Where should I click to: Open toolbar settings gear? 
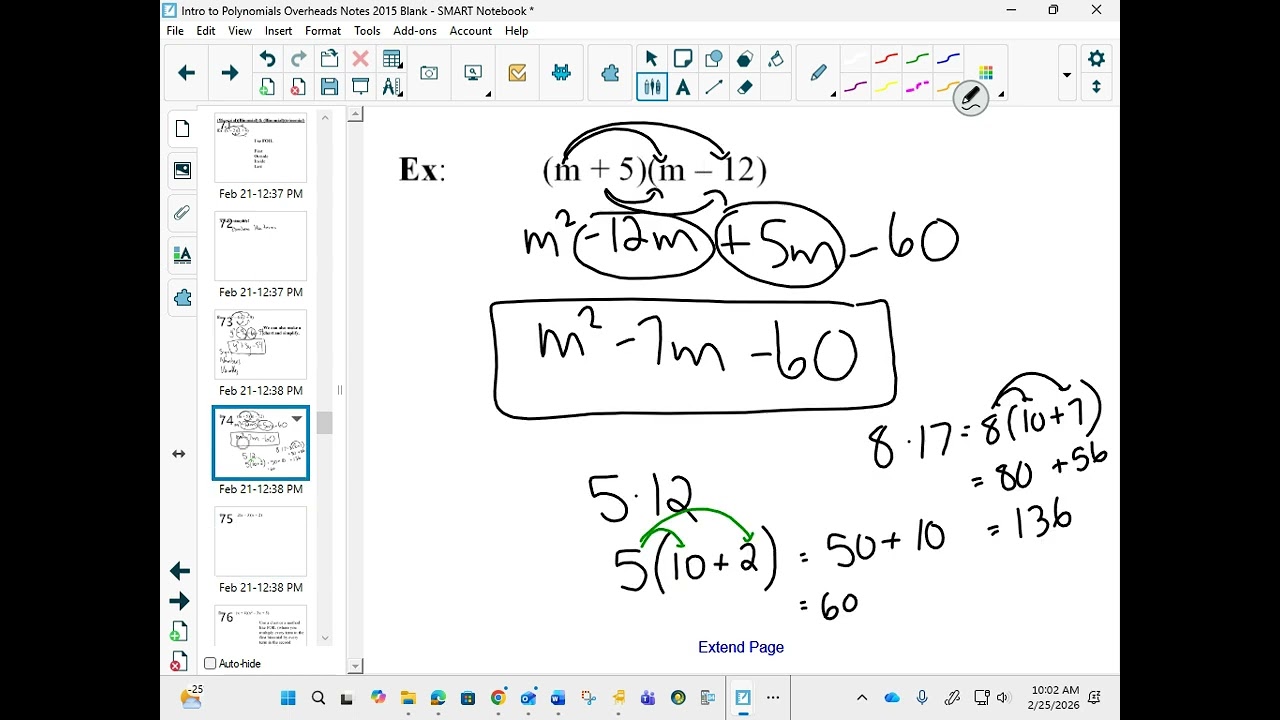(1096, 59)
